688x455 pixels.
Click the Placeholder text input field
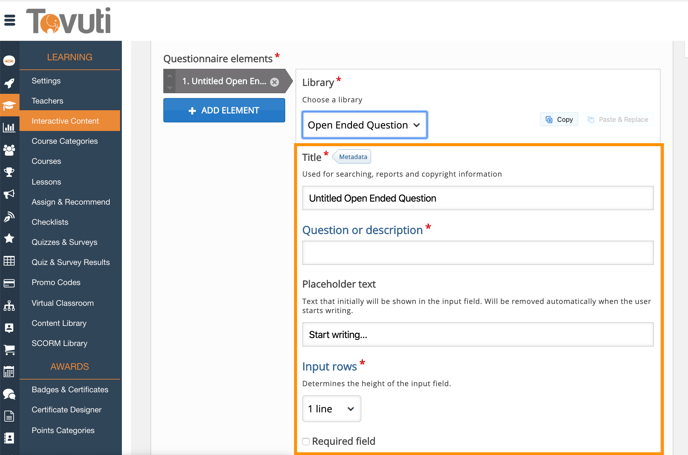click(477, 335)
